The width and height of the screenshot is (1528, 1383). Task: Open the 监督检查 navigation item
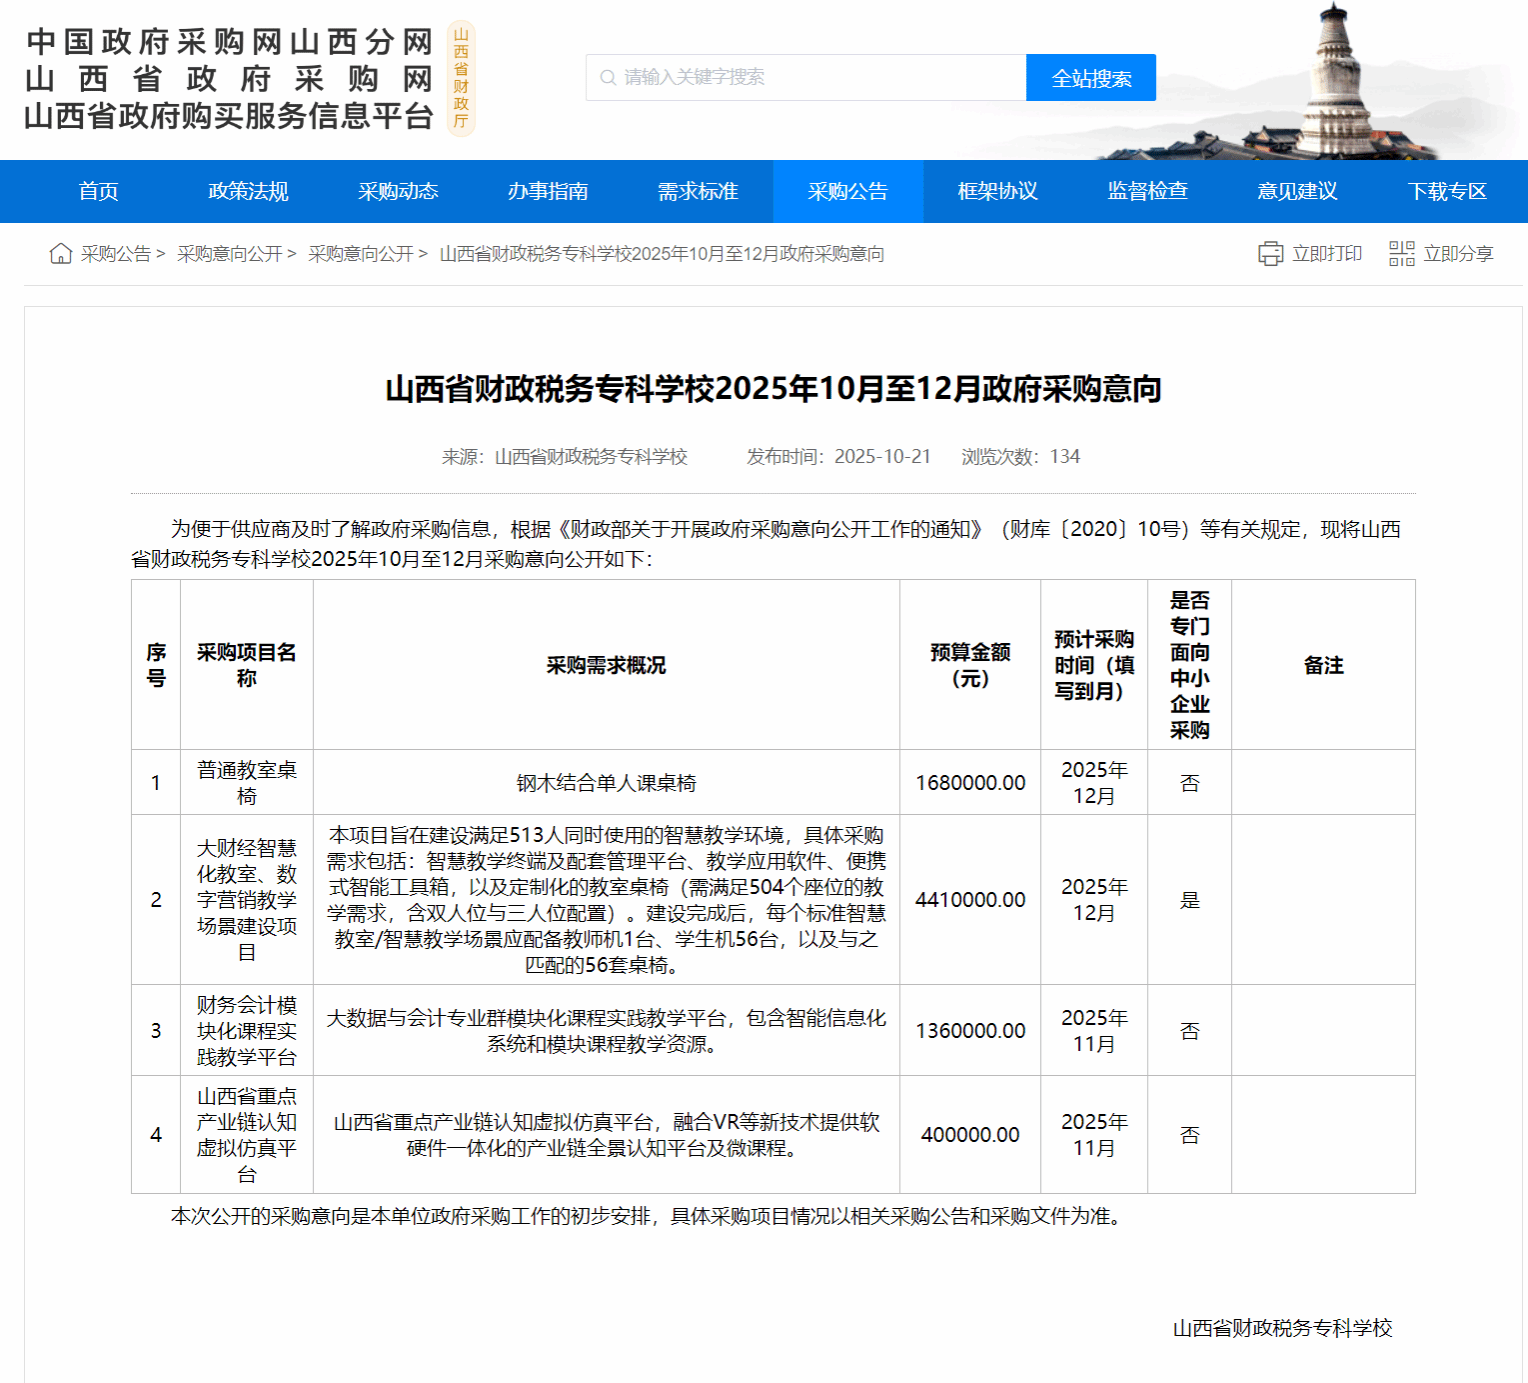coord(1147,191)
